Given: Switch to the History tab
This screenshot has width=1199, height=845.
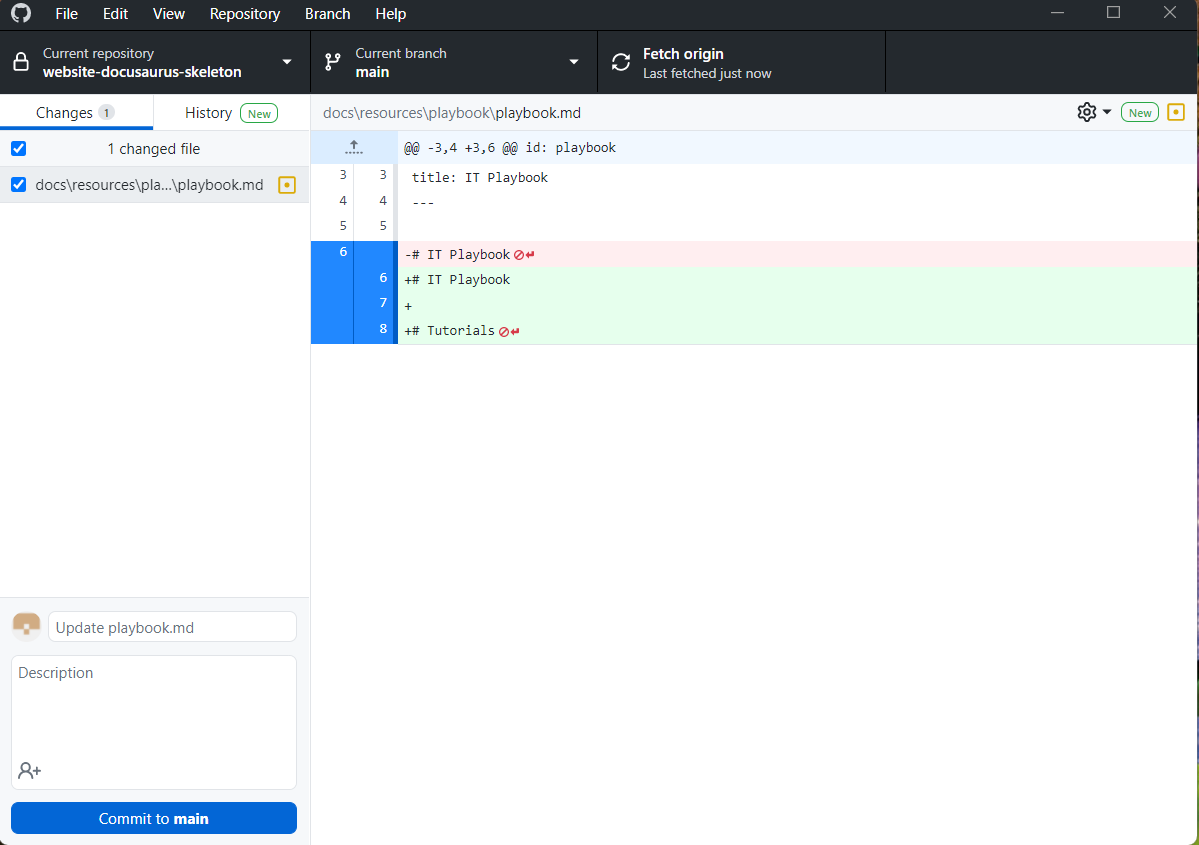Looking at the screenshot, I should [208, 113].
